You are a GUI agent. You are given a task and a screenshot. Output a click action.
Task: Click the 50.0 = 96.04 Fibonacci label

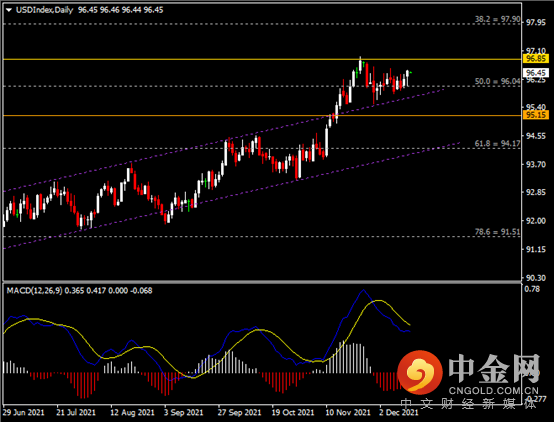(497, 81)
